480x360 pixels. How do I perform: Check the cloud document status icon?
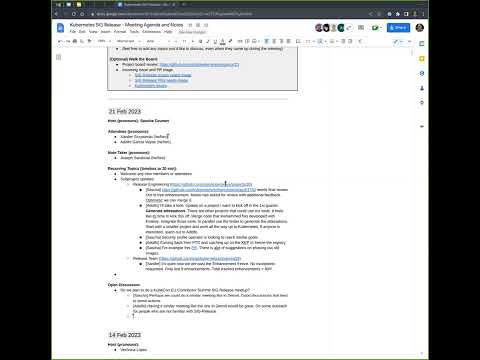(x=206, y=25)
